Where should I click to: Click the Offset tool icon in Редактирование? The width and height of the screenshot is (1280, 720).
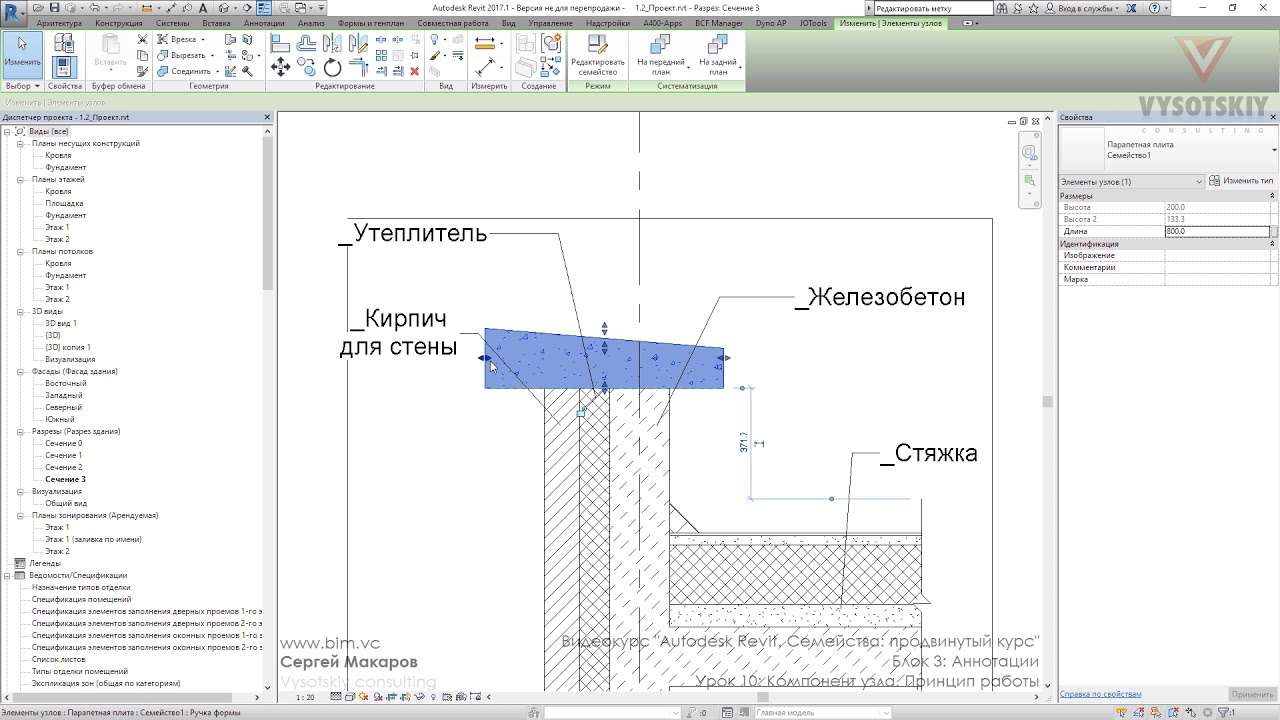click(x=306, y=43)
